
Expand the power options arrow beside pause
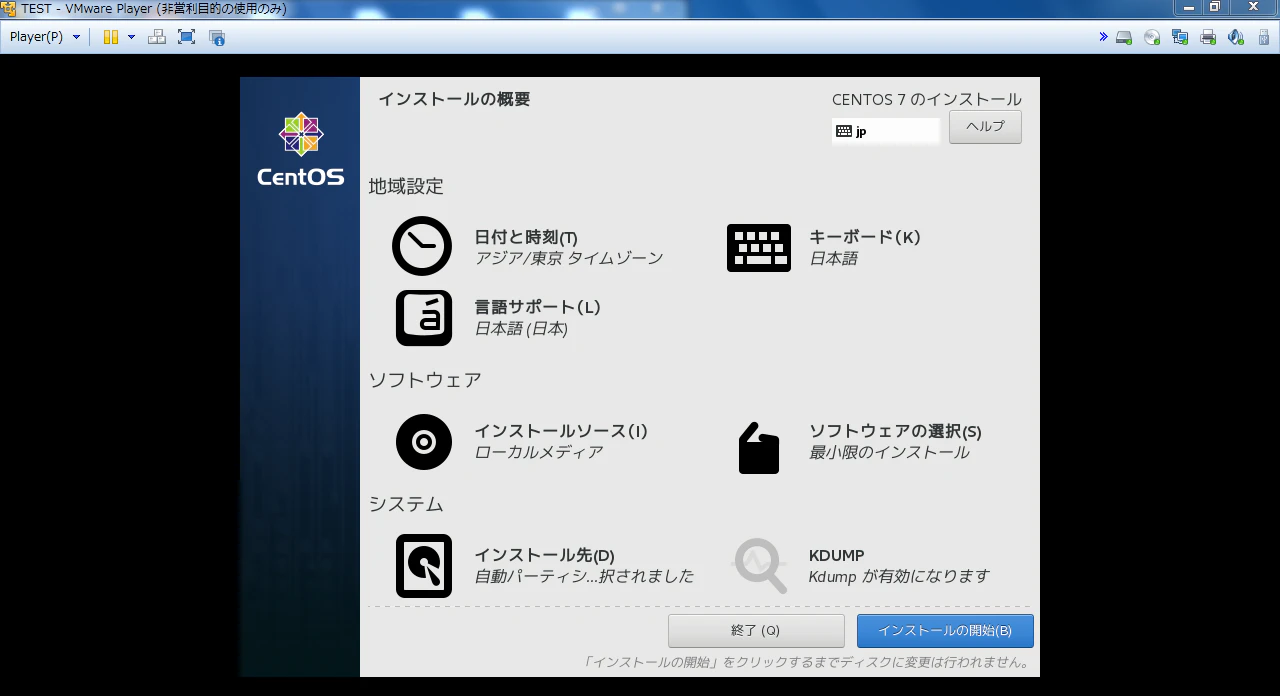(131, 37)
